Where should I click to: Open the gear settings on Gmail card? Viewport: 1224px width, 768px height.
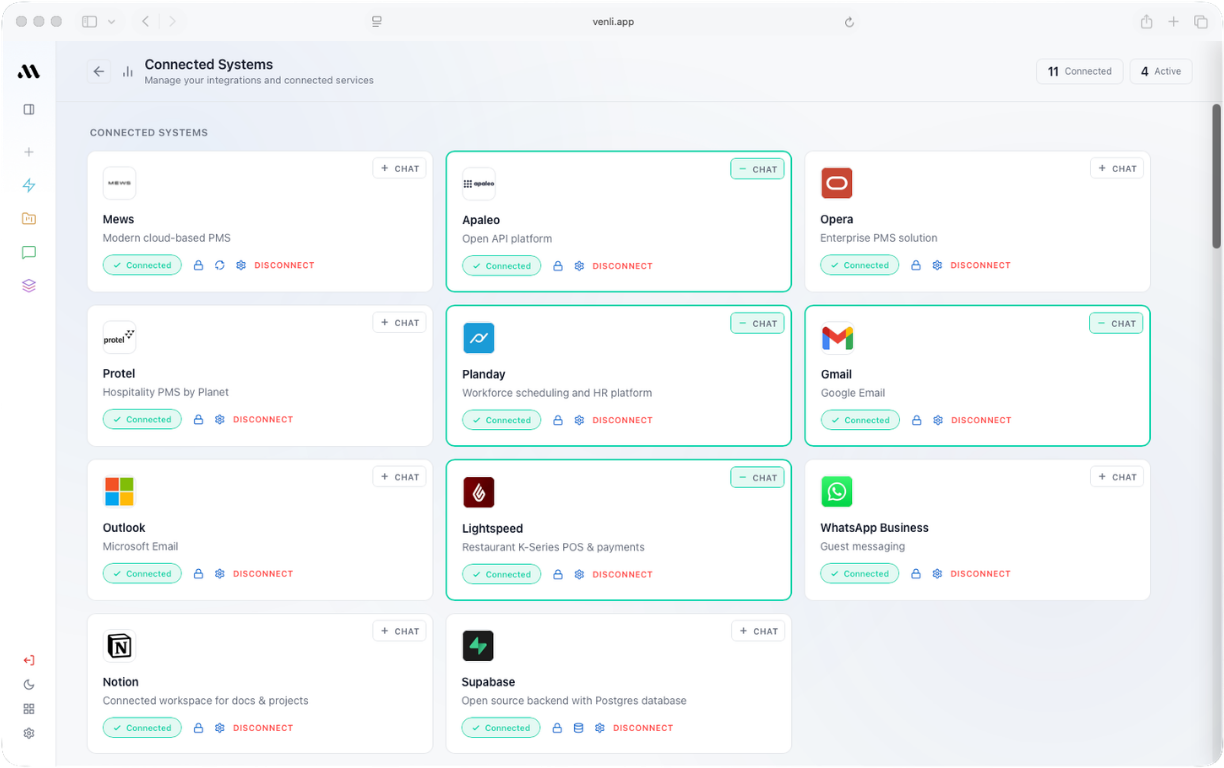[x=938, y=420]
